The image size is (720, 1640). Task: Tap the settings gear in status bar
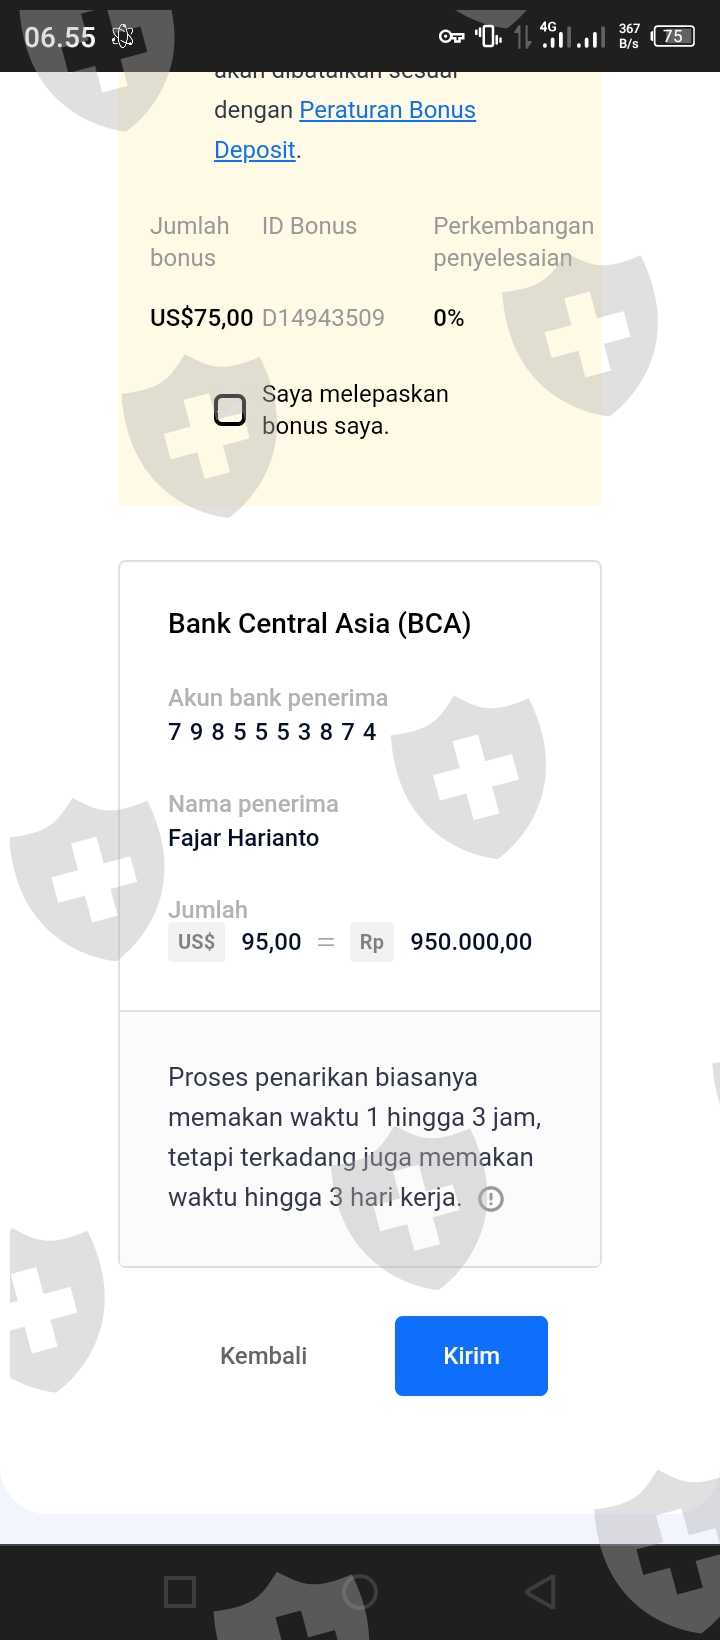click(x=123, y=37)
